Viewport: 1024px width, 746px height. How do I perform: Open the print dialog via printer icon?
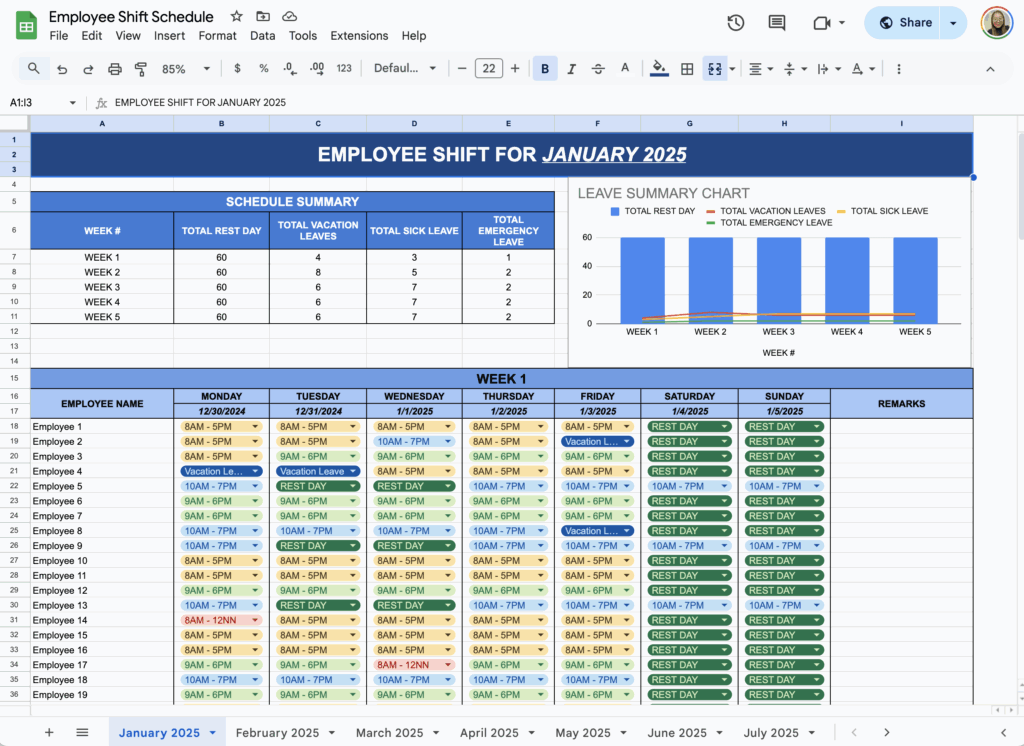click(x=115, y=68)
